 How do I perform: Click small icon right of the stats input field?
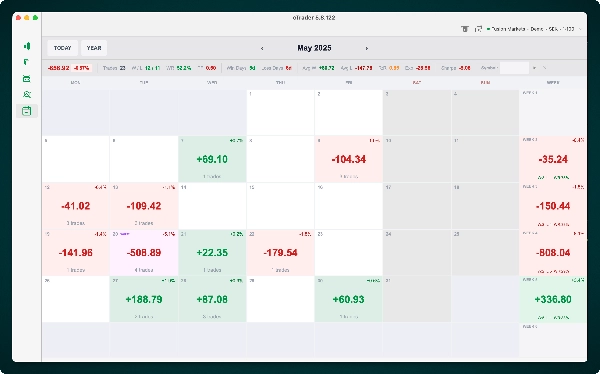(534, 68)
